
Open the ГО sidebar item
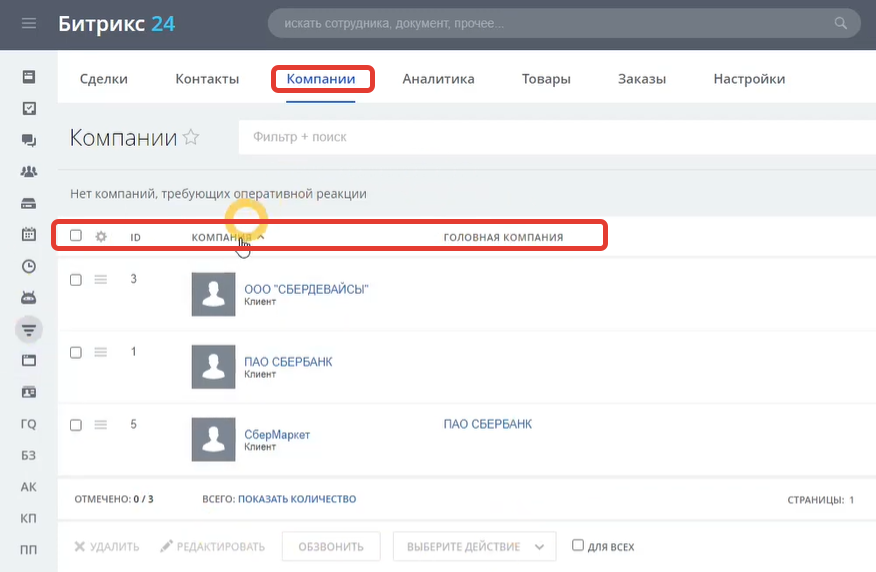tap(28, 424)
